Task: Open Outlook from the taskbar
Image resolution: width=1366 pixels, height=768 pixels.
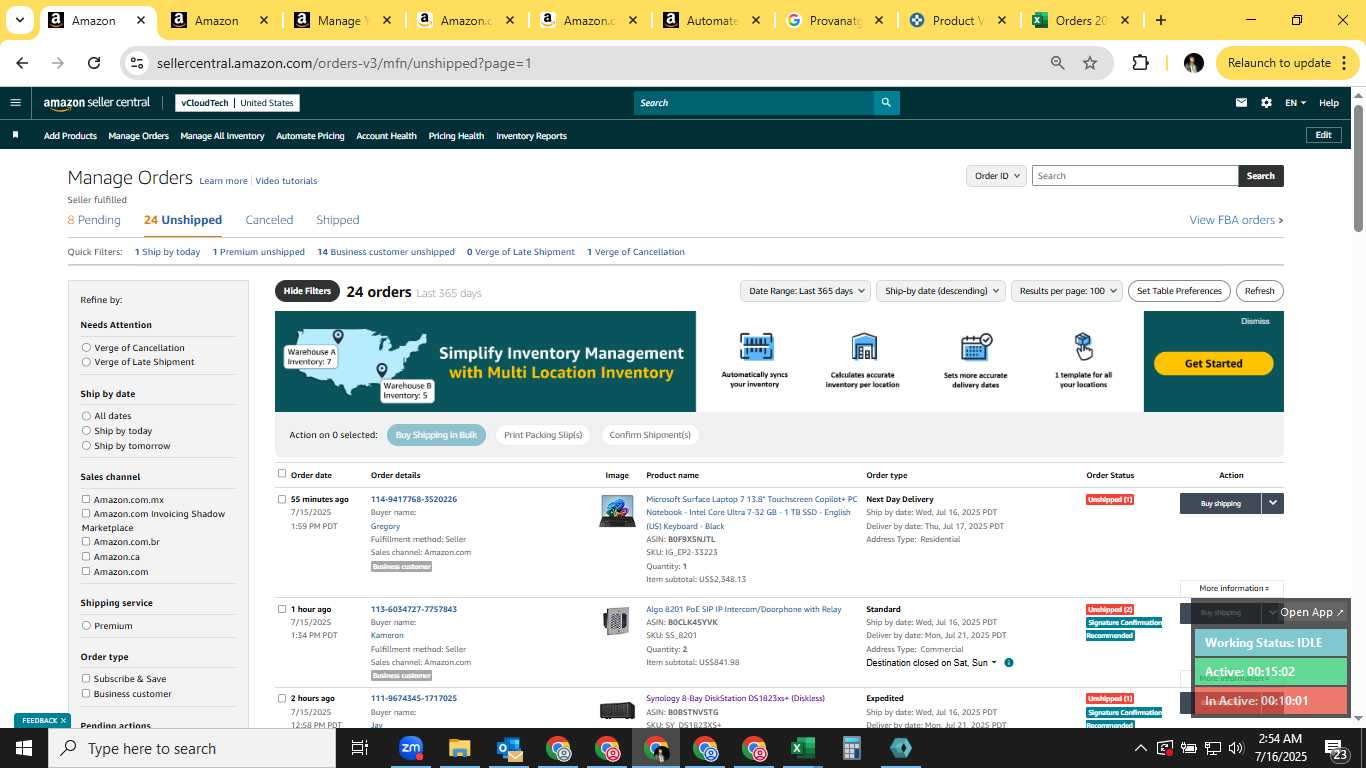Action: [508, 748]
